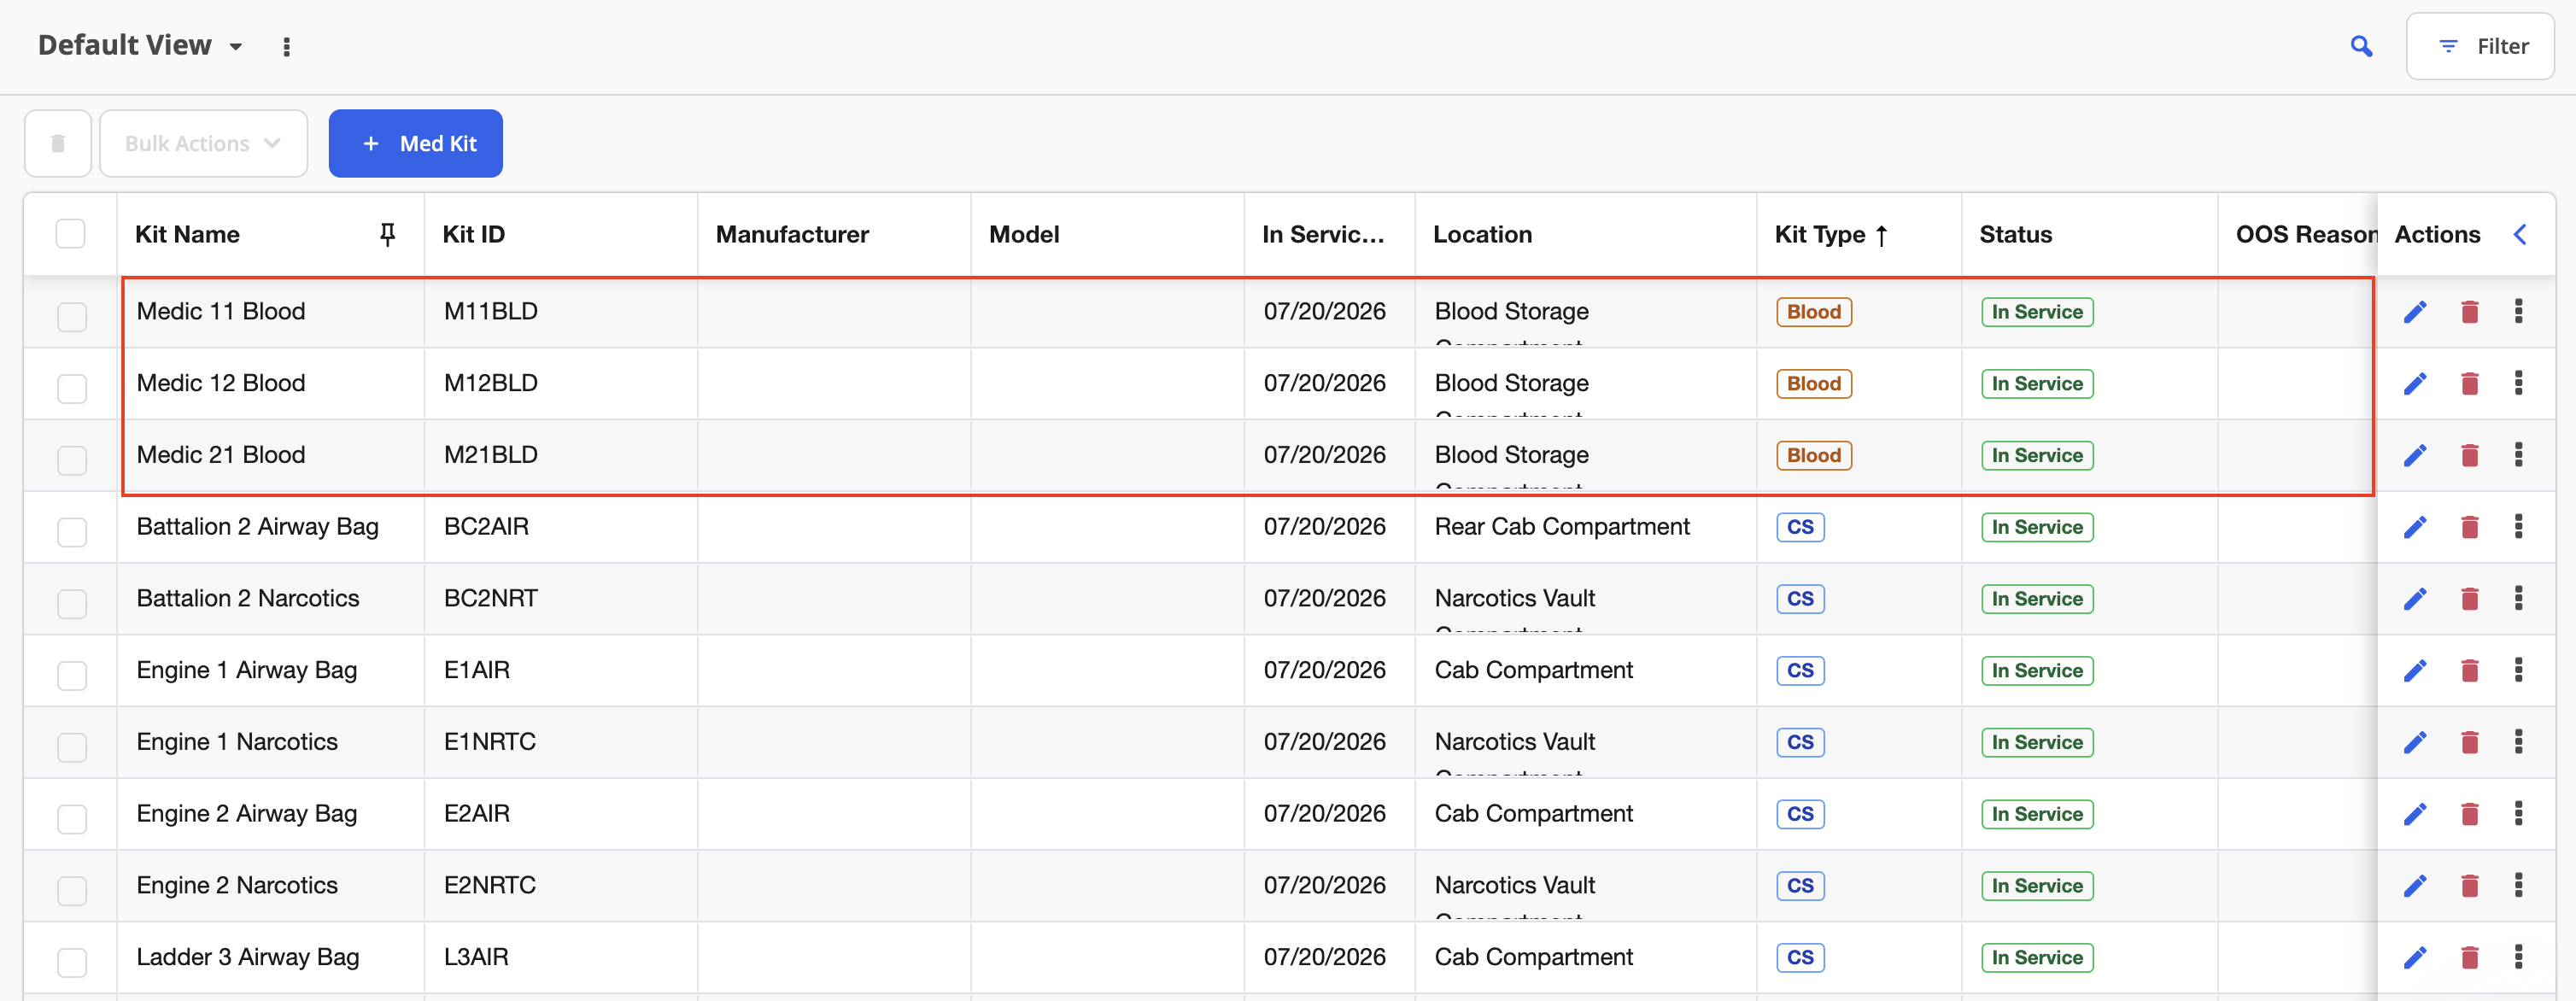Viewport: 2576px width, 1001px height.
Task: Unpin the Kit Name column pin icon
Action: [388, 234]
